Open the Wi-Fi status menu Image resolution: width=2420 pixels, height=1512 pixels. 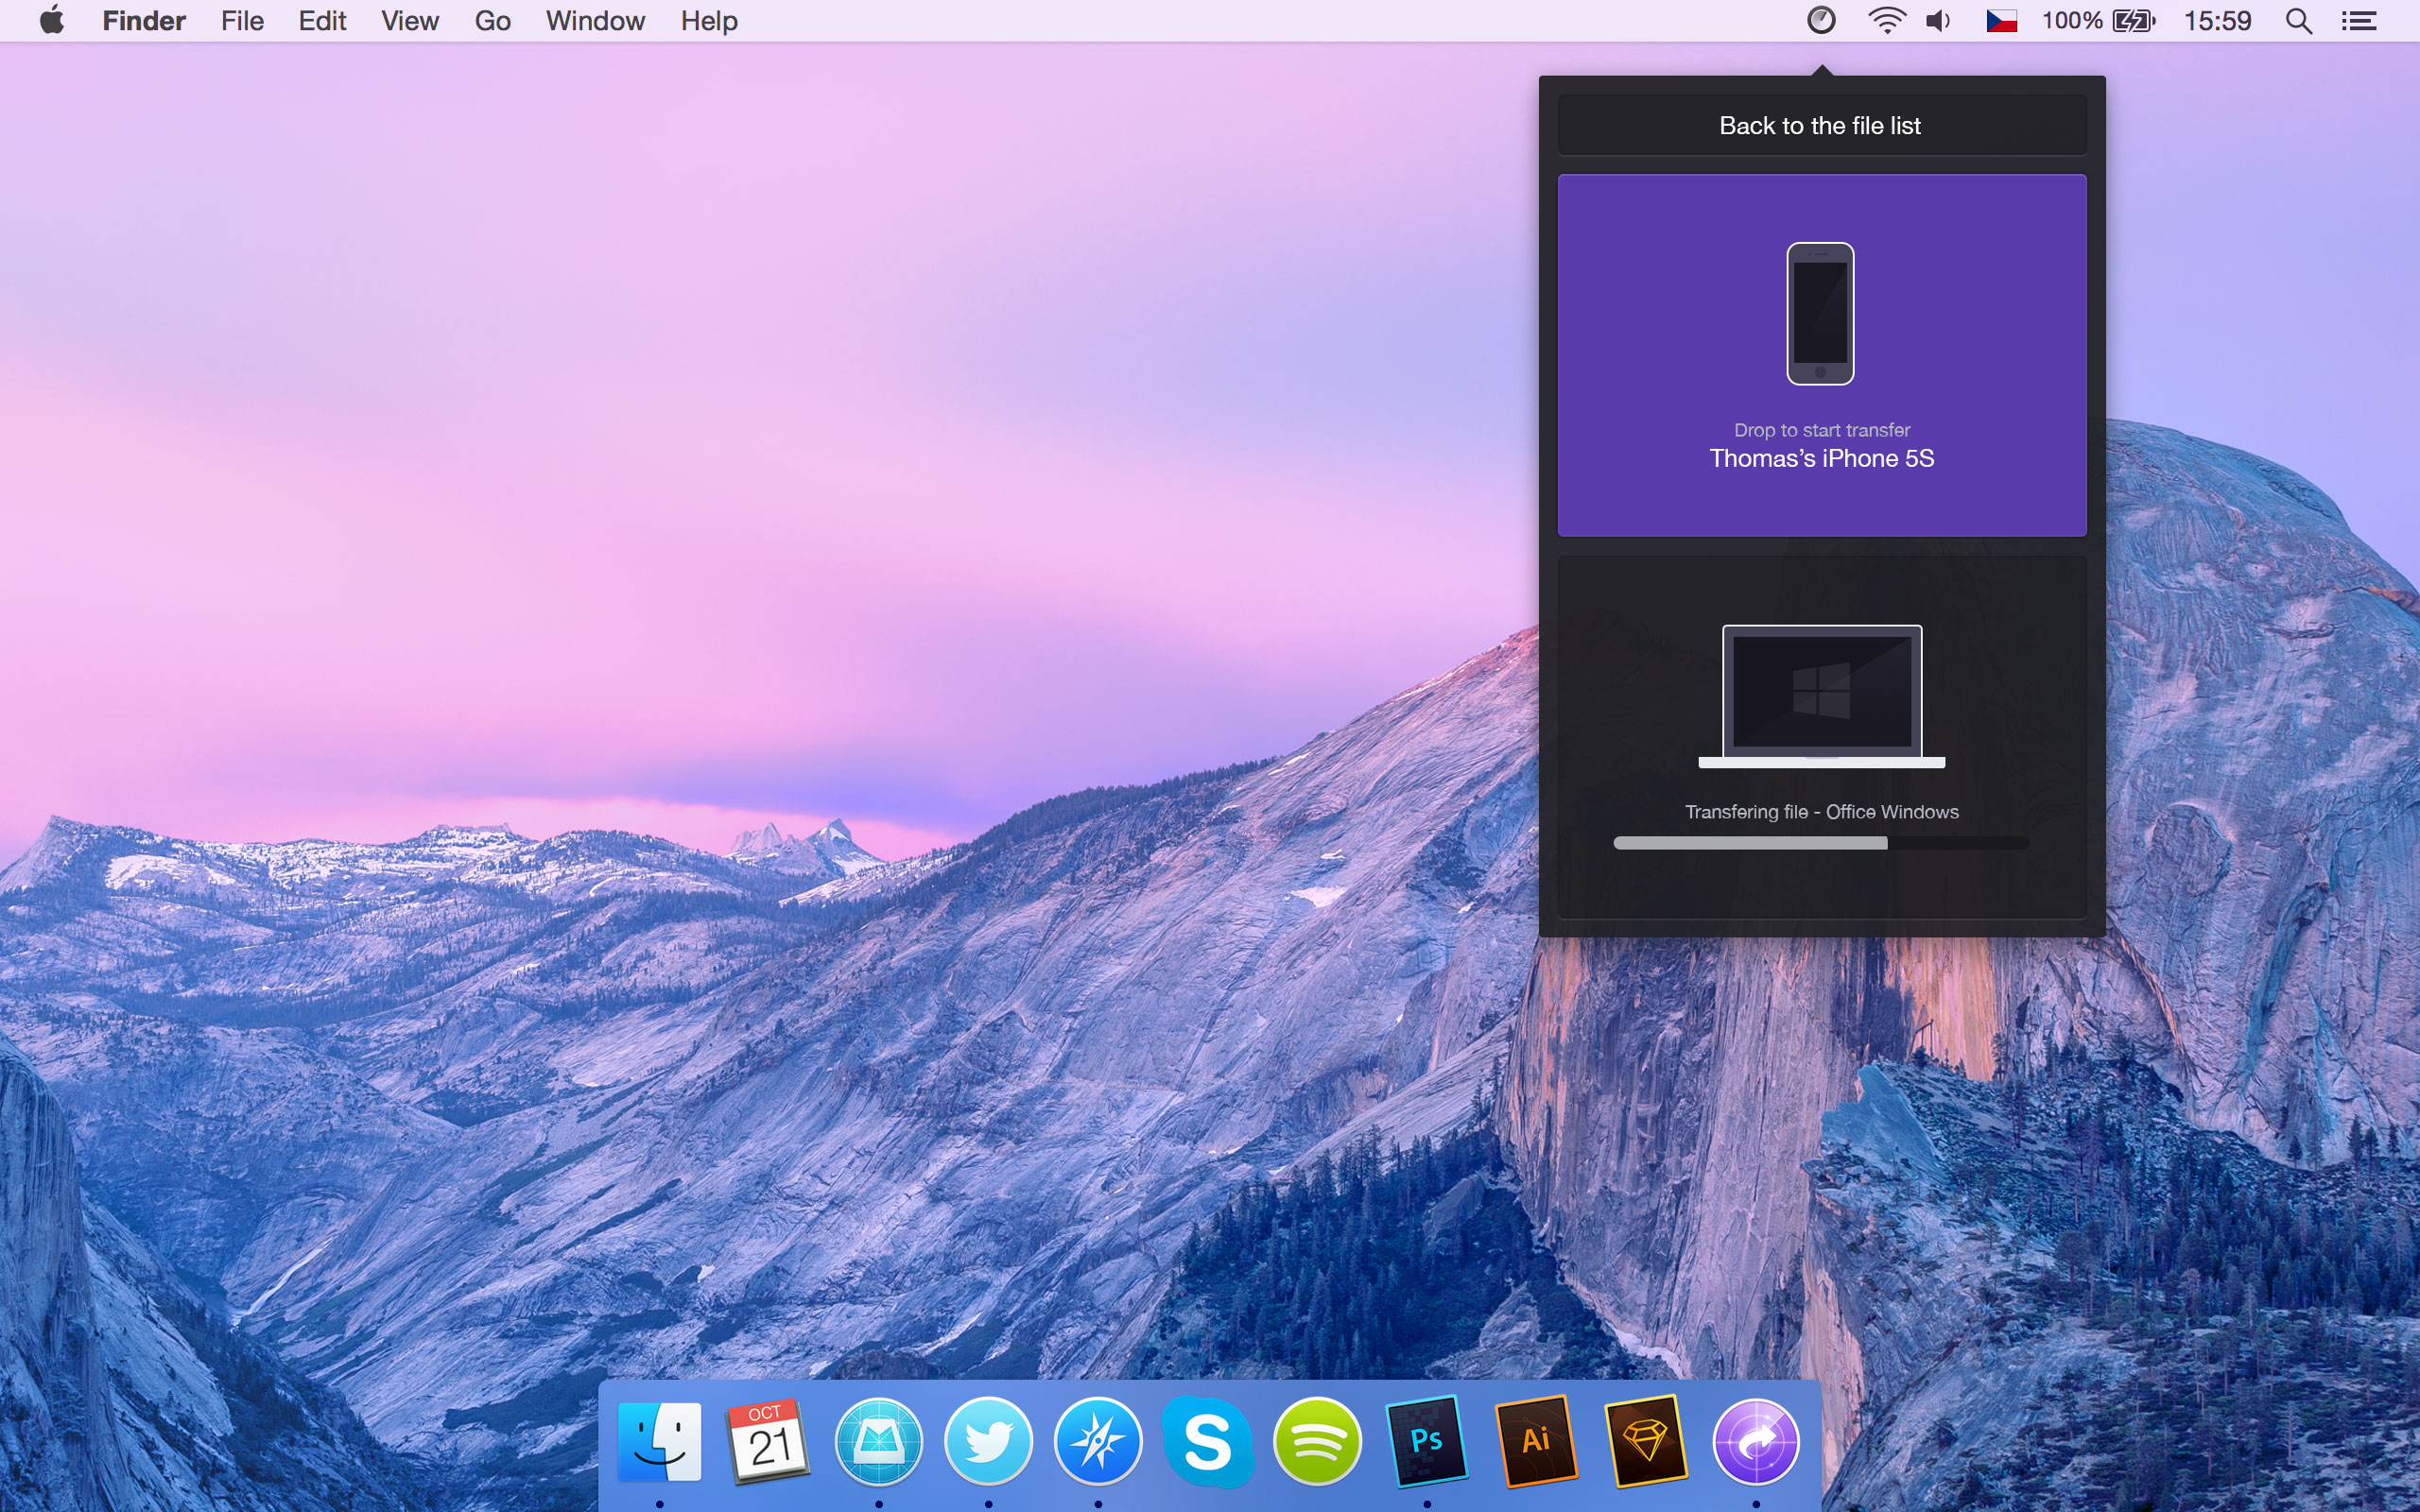pyautogui.click(x=1886, y=20)
